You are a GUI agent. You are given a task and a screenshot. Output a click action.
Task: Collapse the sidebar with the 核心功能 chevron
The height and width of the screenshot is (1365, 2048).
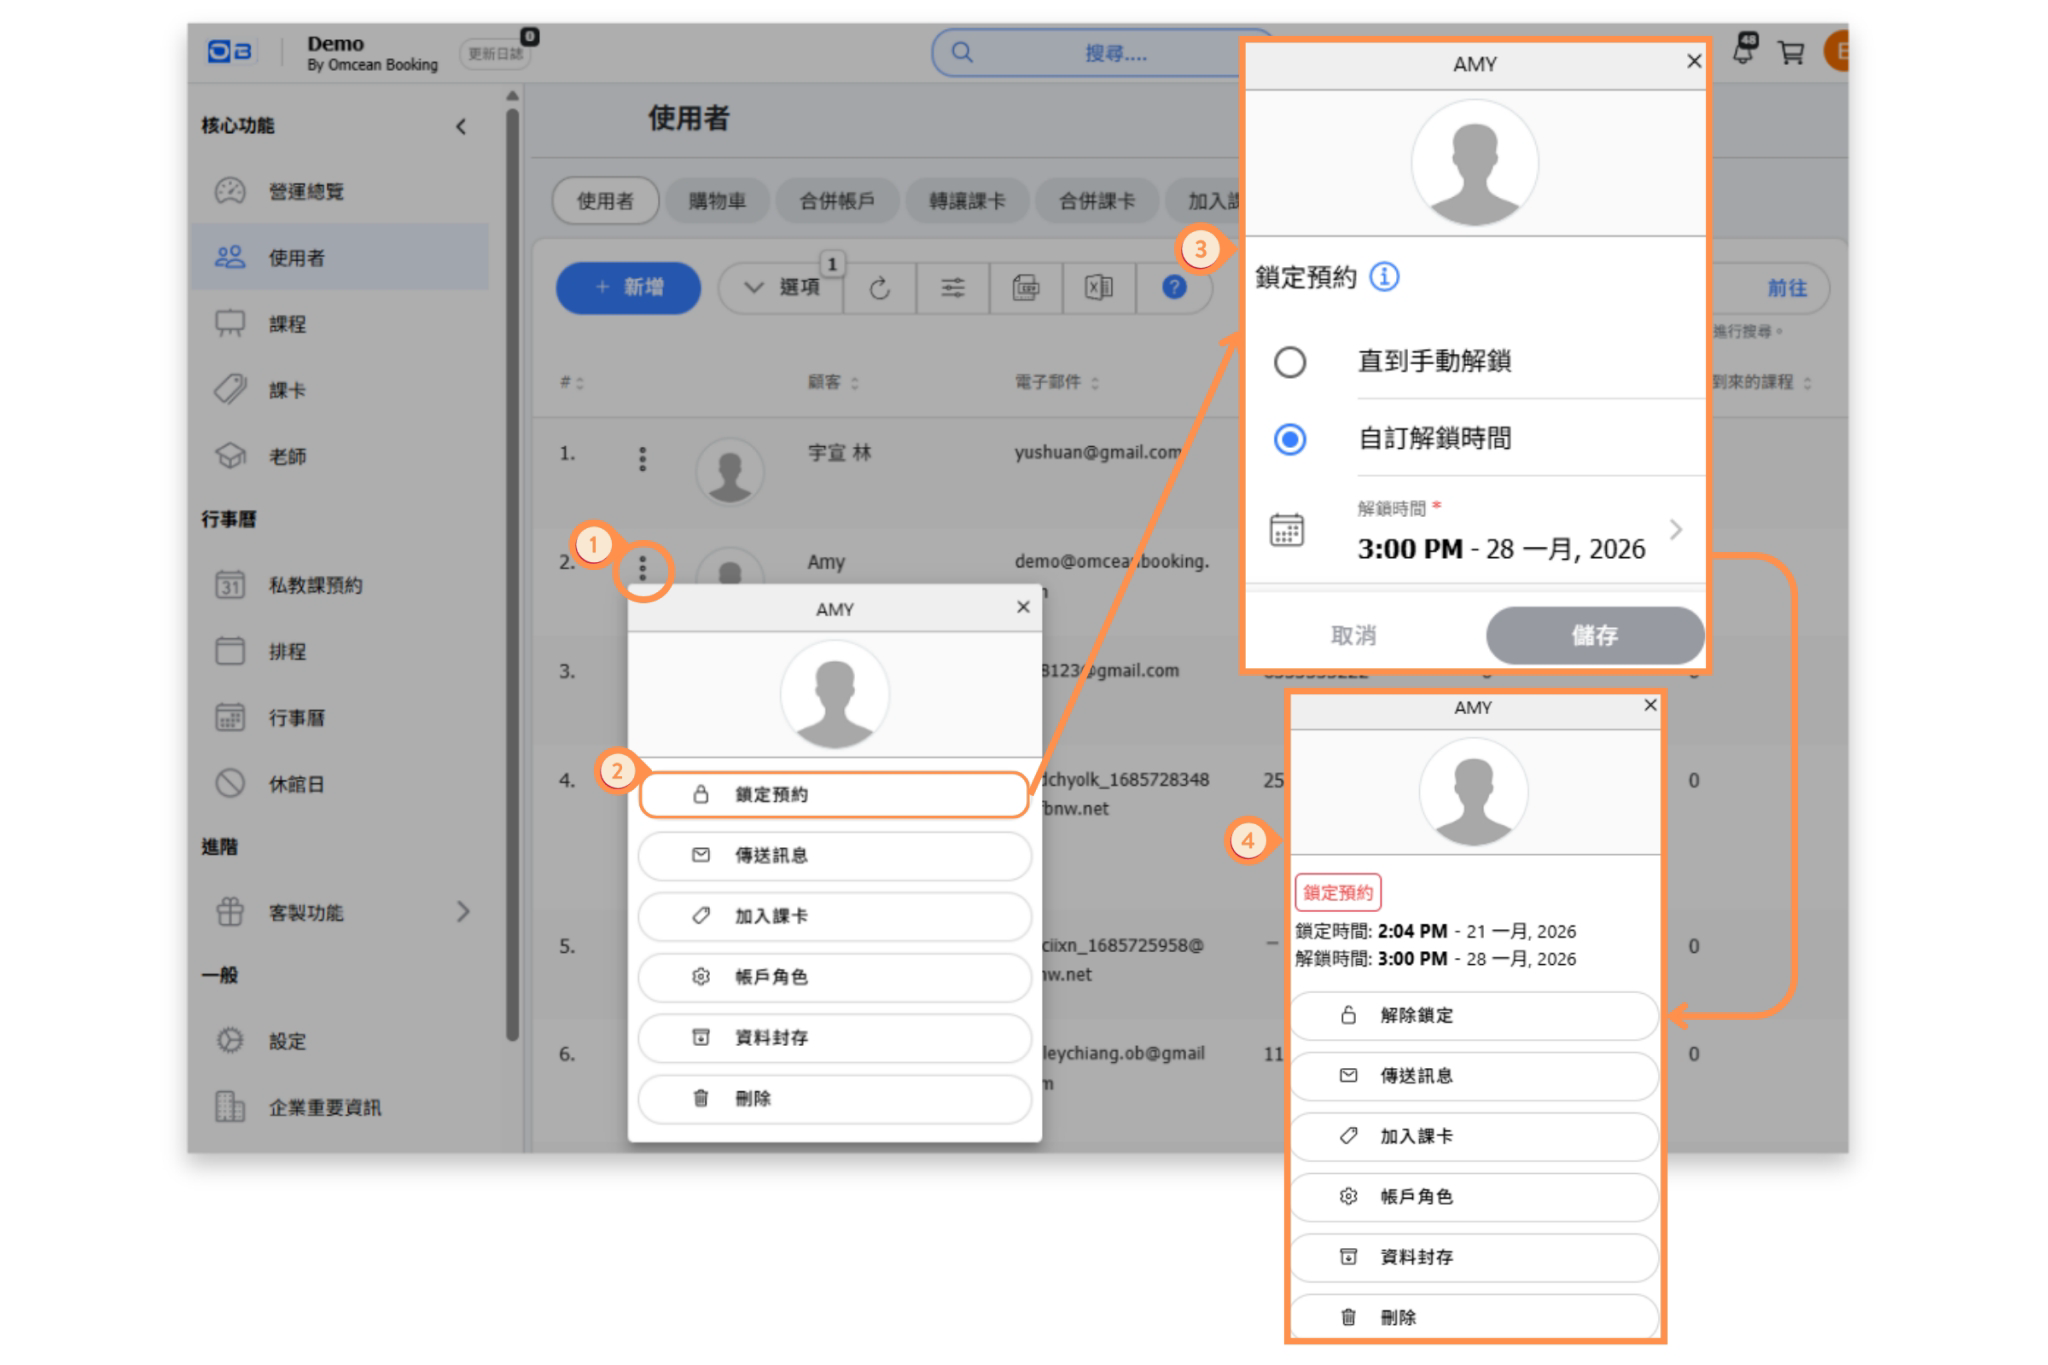461,126
